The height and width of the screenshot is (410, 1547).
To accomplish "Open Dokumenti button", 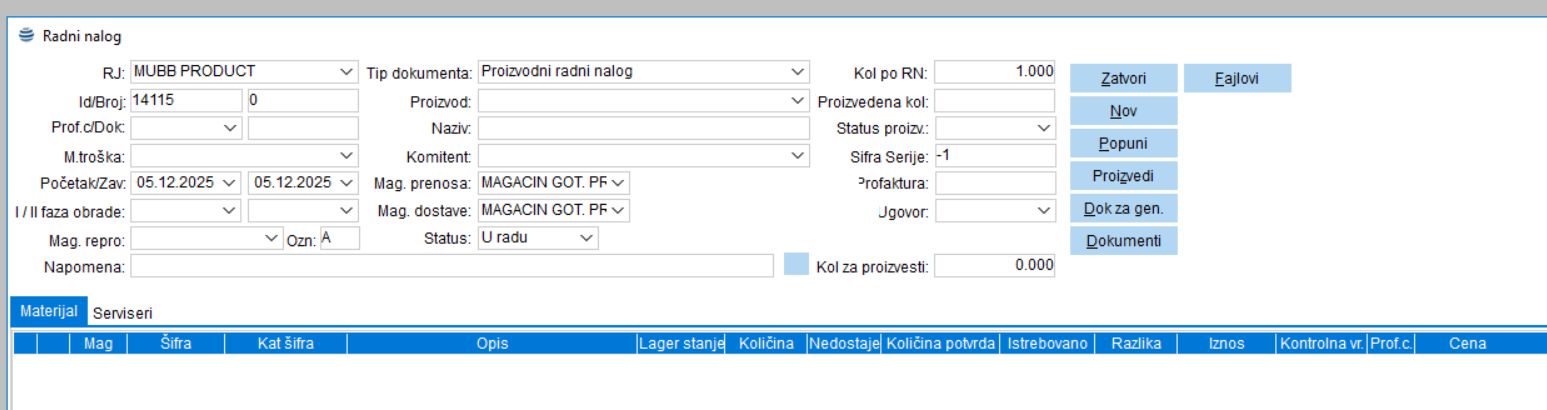I will pos(1123,241).
